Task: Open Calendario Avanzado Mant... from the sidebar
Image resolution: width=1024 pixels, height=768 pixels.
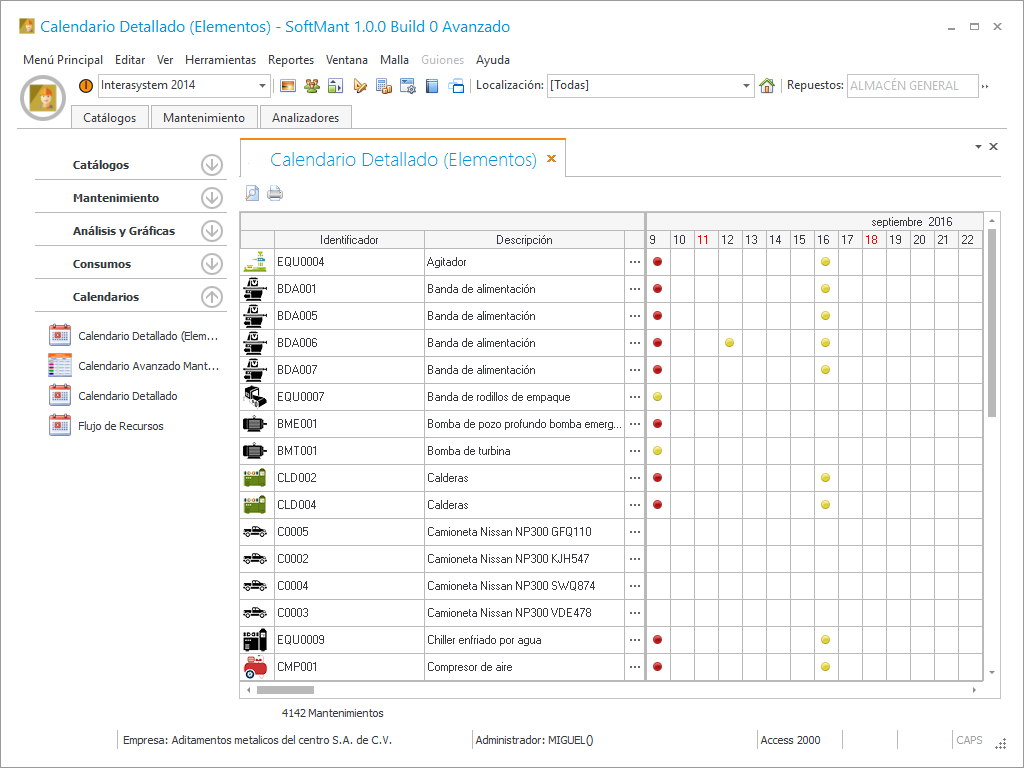Action: pyautogui.click(x=148, y=366)
